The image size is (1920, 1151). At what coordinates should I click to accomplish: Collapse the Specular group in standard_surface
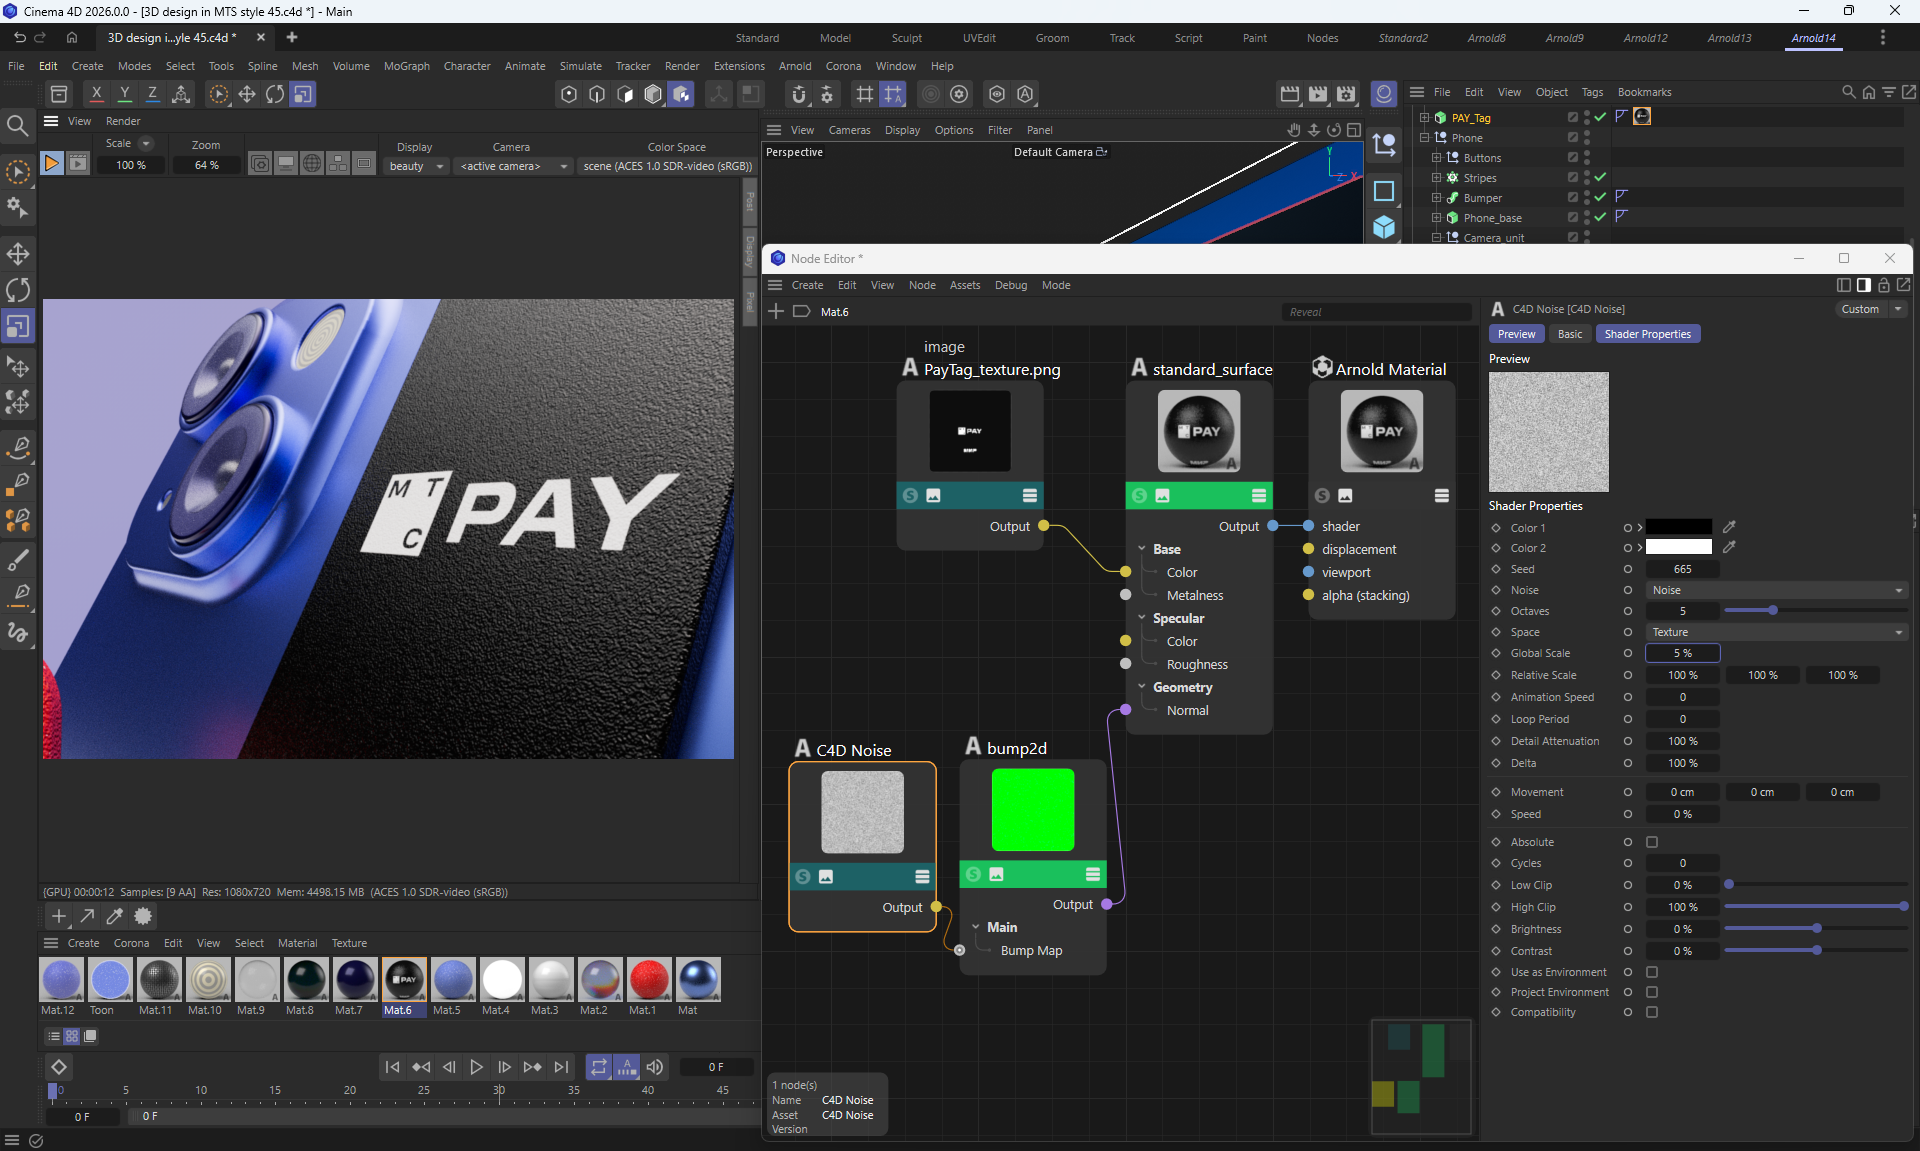click(1142, 618)
